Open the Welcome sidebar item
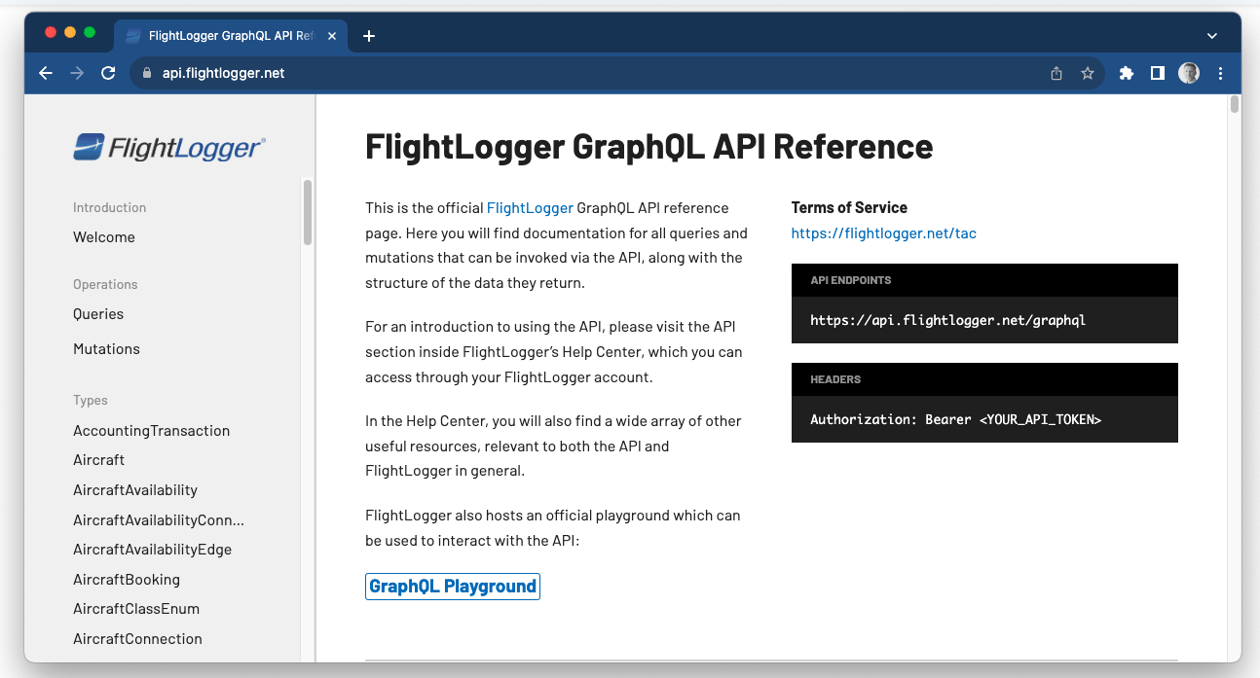This screenshot has width=1260, height=678. pyautogui.click(x=104, y=237)
